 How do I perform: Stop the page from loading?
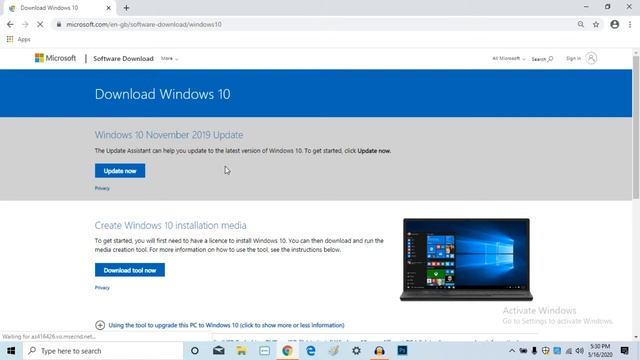click(x=40, y=24)
